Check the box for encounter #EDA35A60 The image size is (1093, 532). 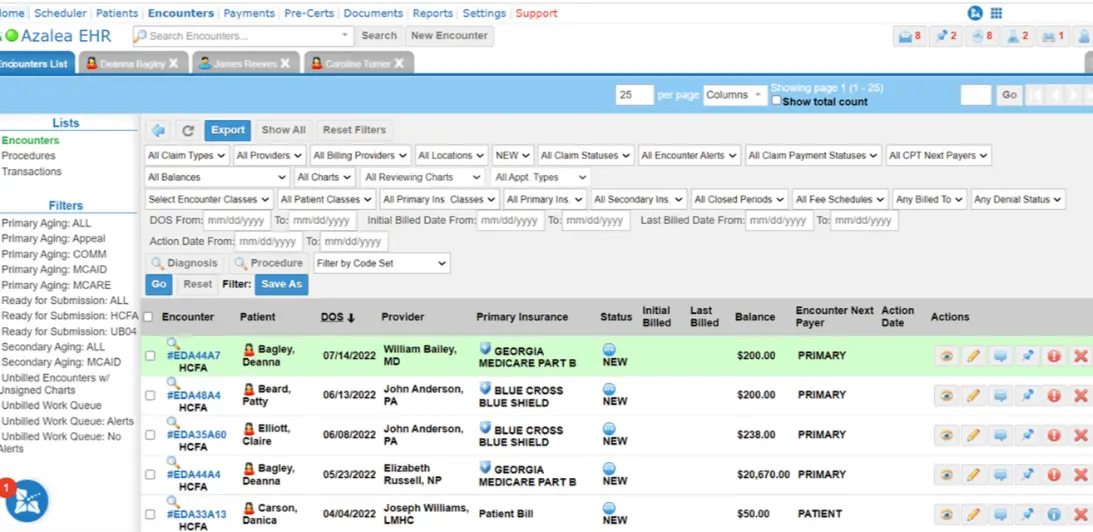click(150, 435)
